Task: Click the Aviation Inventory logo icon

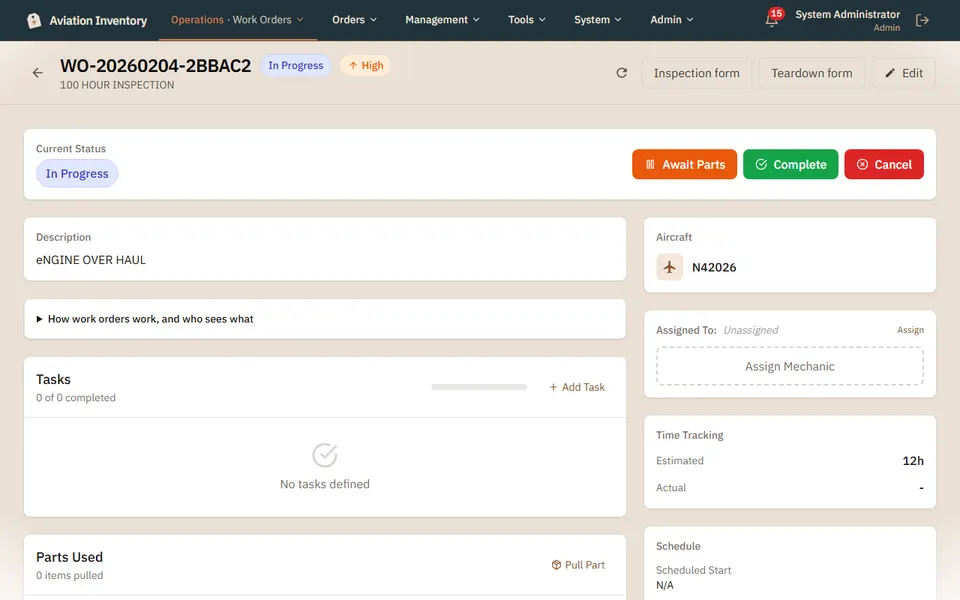Action: click(x=34, y=20)
